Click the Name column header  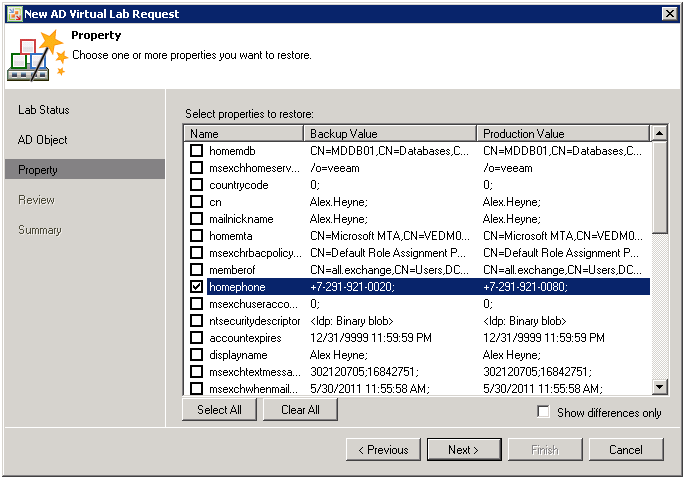244,133
